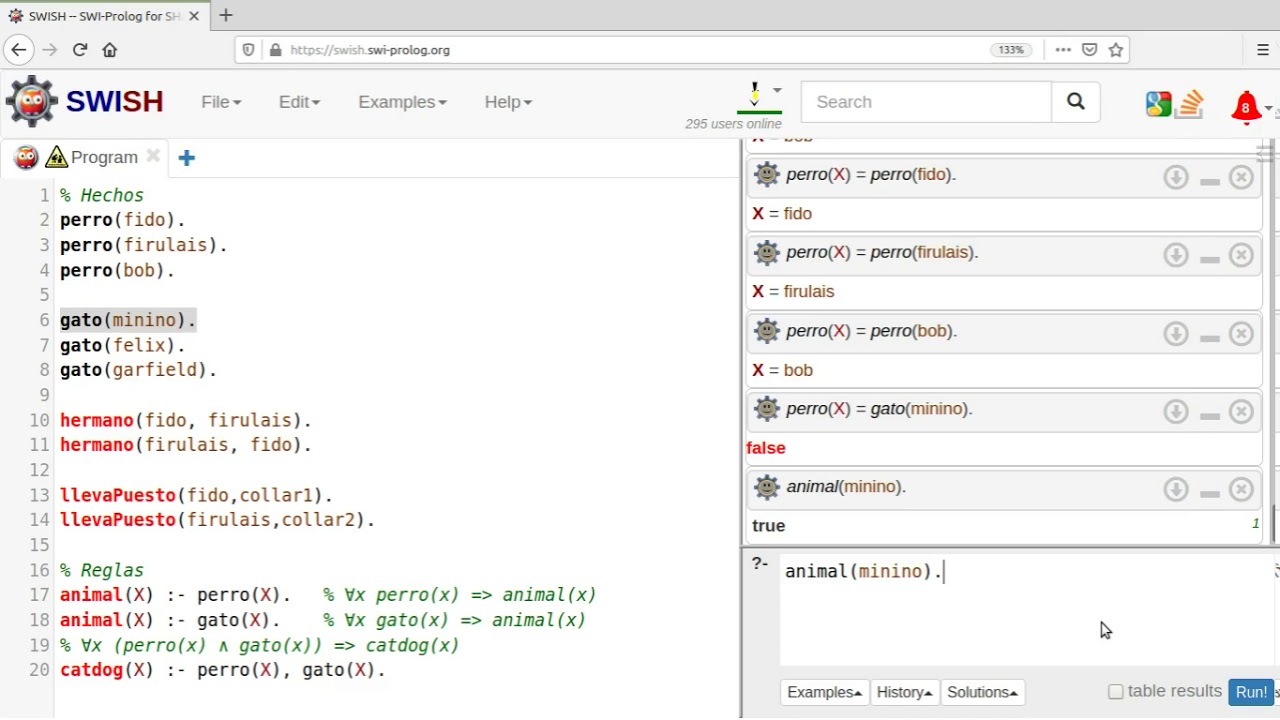Click the magnifier search button
1280x720 pixels.
(x=1076, y=102)
